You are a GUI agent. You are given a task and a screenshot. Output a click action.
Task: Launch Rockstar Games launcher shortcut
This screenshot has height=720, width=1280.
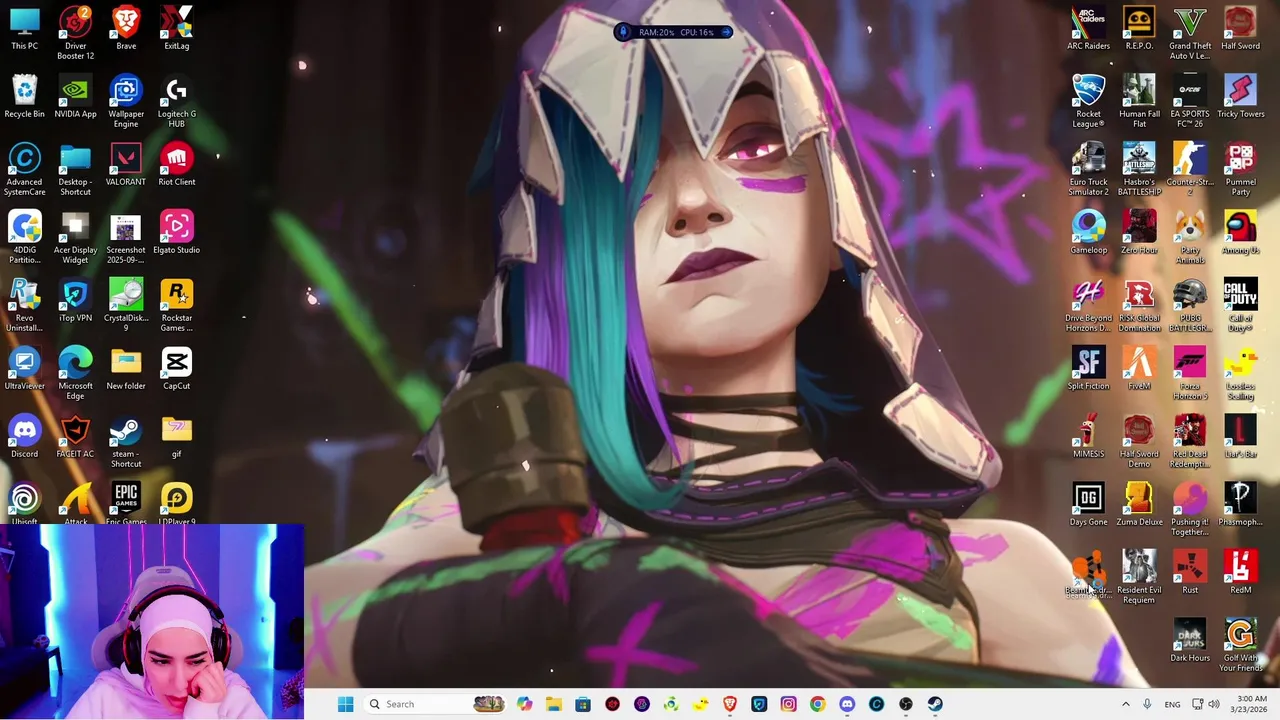point(177,305)
